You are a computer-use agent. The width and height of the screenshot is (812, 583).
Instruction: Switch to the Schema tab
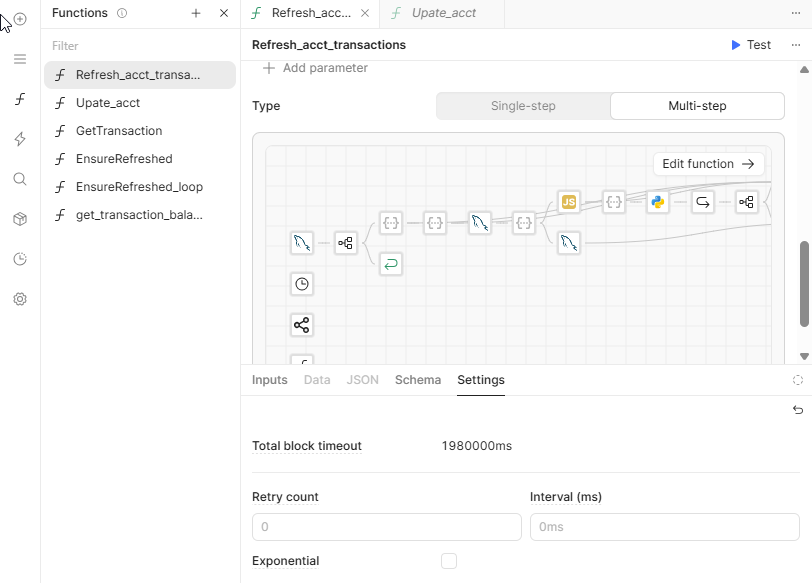[x=417, y=380]
